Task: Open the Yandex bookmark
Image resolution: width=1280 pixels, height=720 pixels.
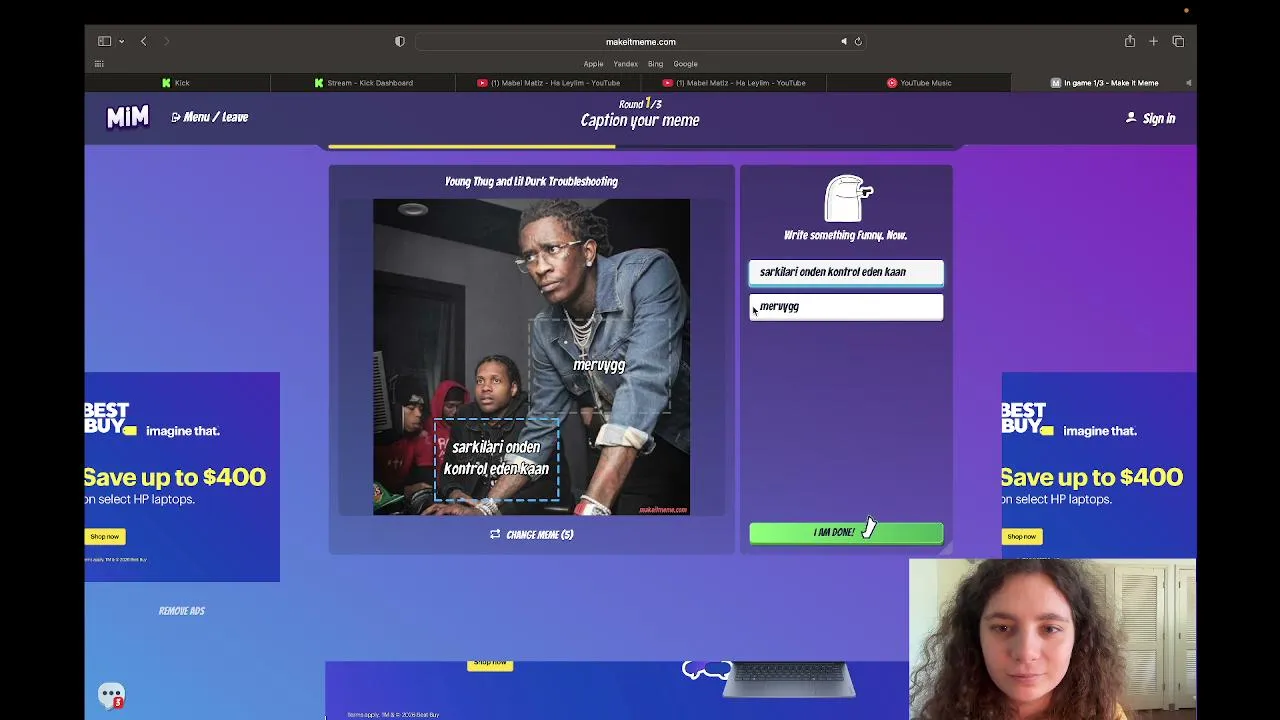Action: (x=625, y=64)
